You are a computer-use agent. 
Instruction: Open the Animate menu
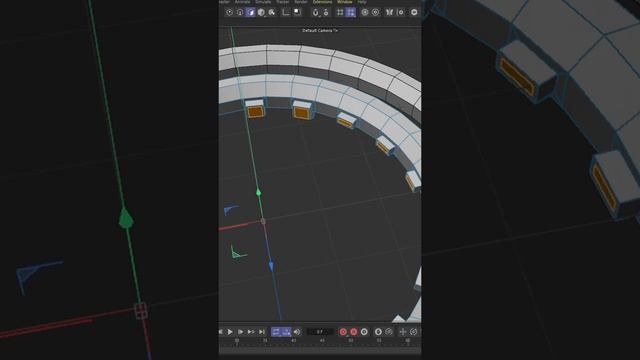tap(242, 2)
